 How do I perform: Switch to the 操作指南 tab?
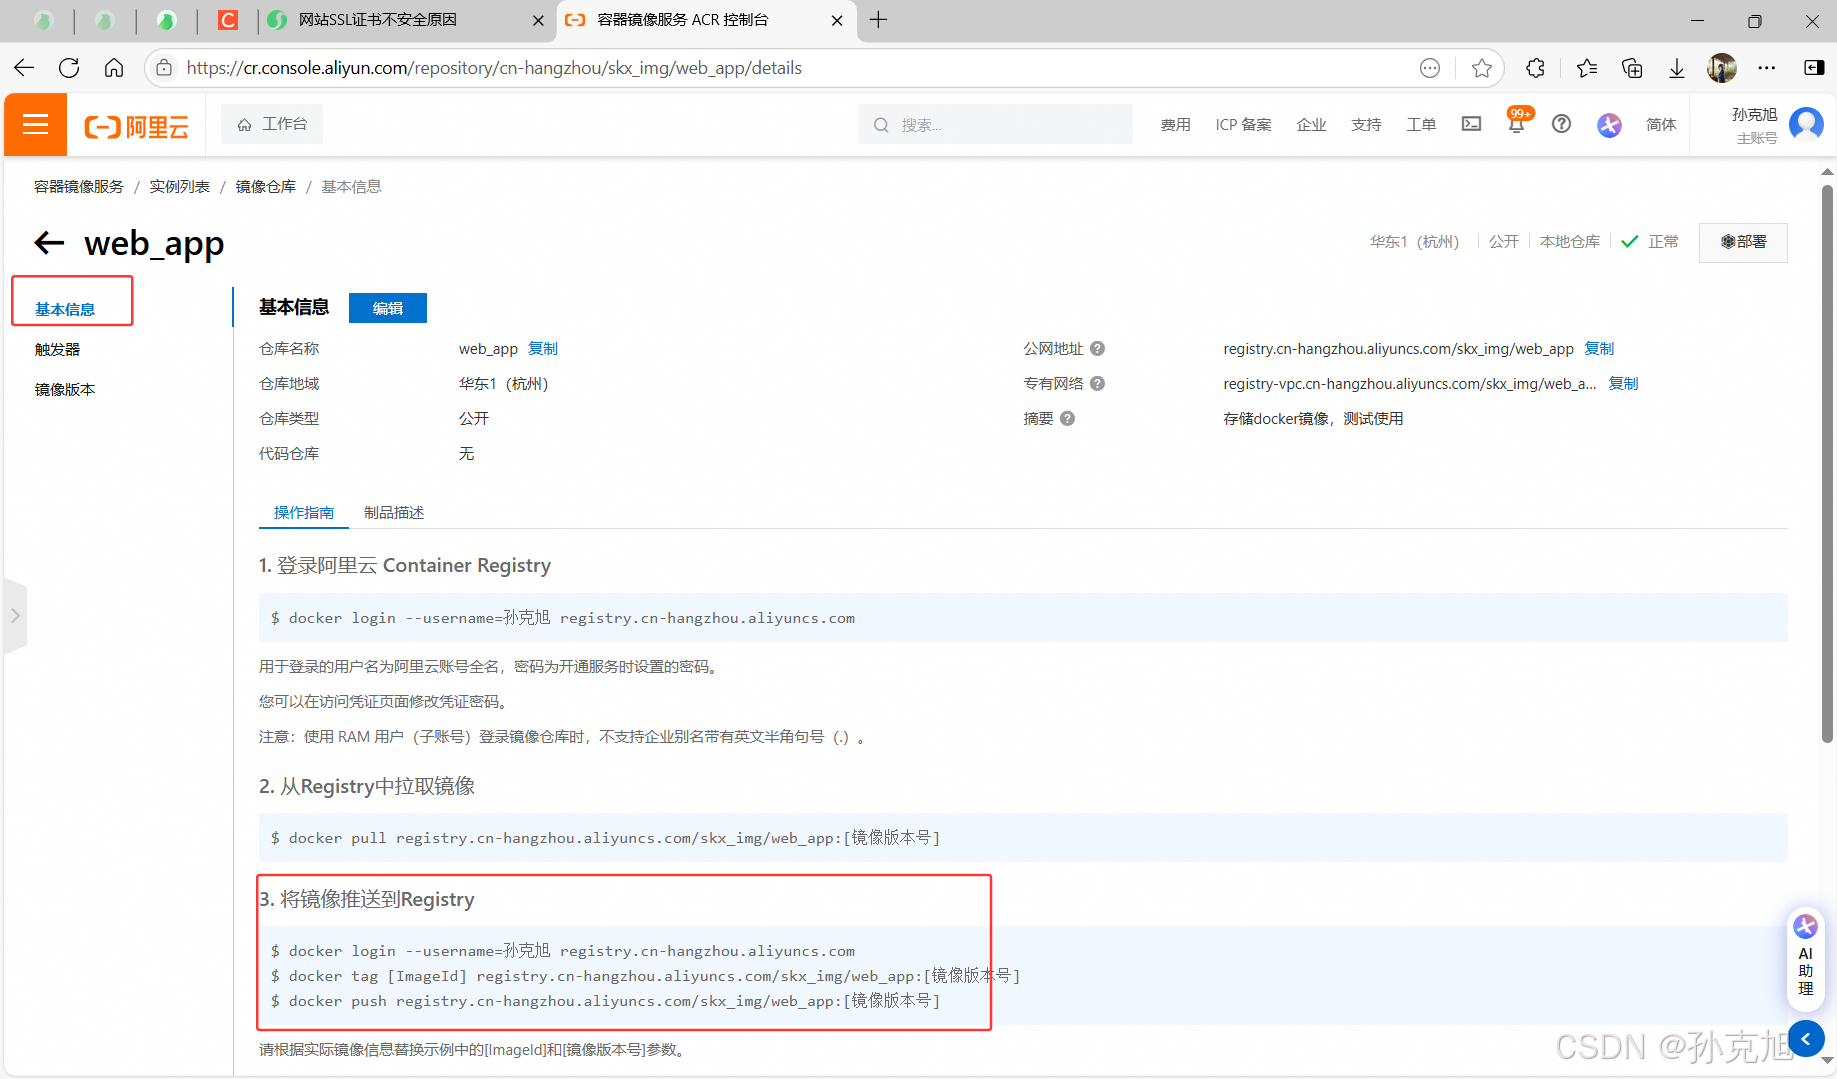click(304, 512)
